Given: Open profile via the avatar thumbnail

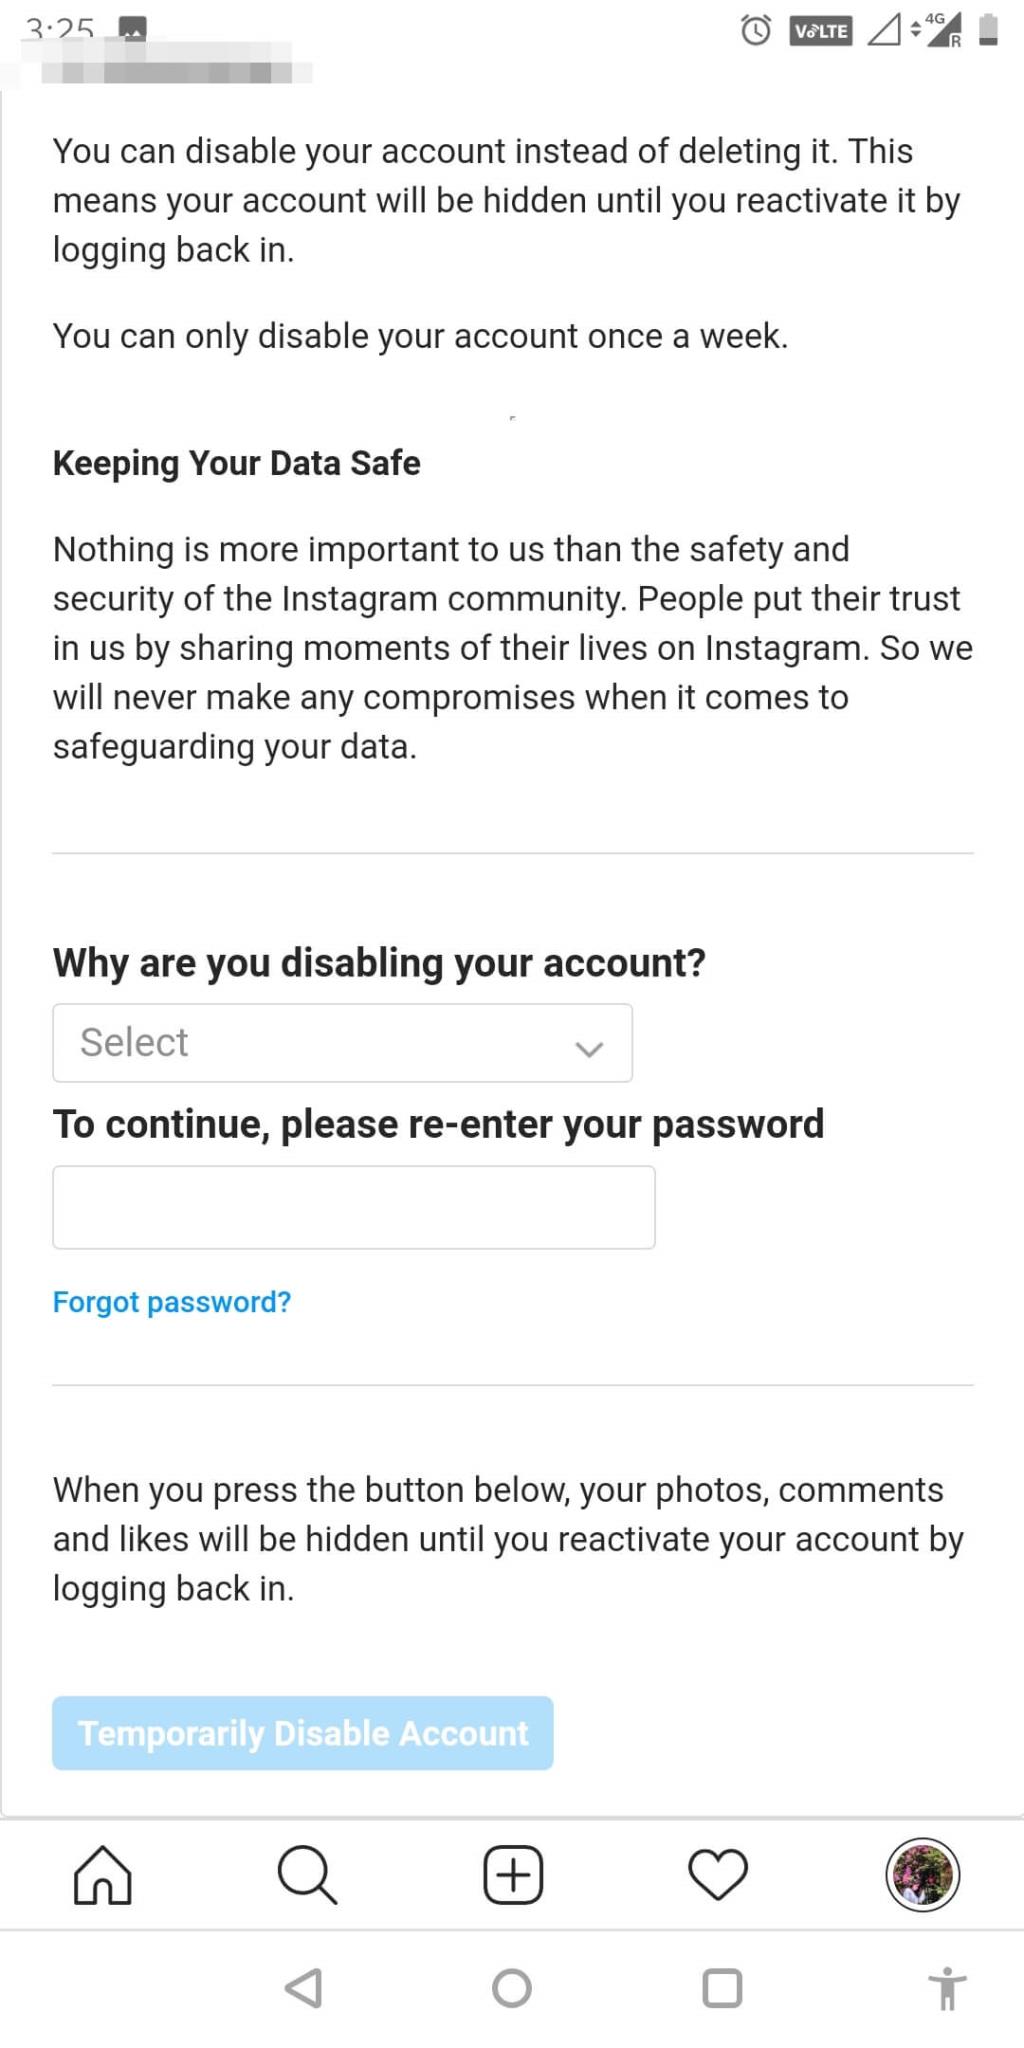Looking at the screenshot, I should (x=922, y=1874).
